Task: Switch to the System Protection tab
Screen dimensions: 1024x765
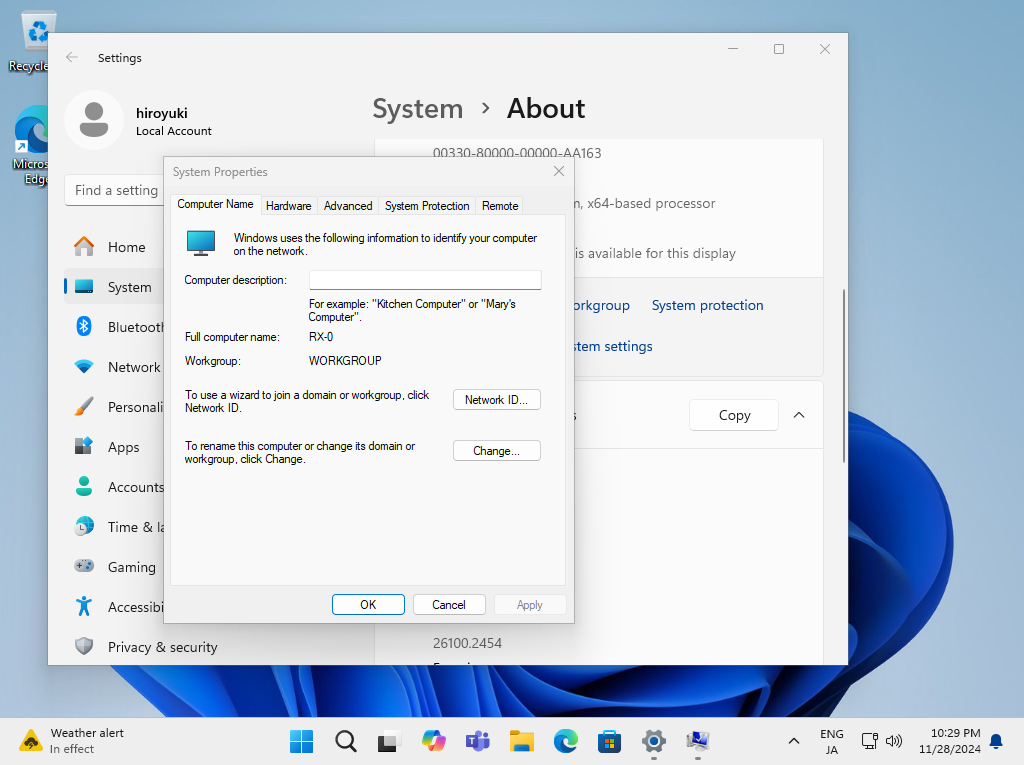Action: coord(427,206)
